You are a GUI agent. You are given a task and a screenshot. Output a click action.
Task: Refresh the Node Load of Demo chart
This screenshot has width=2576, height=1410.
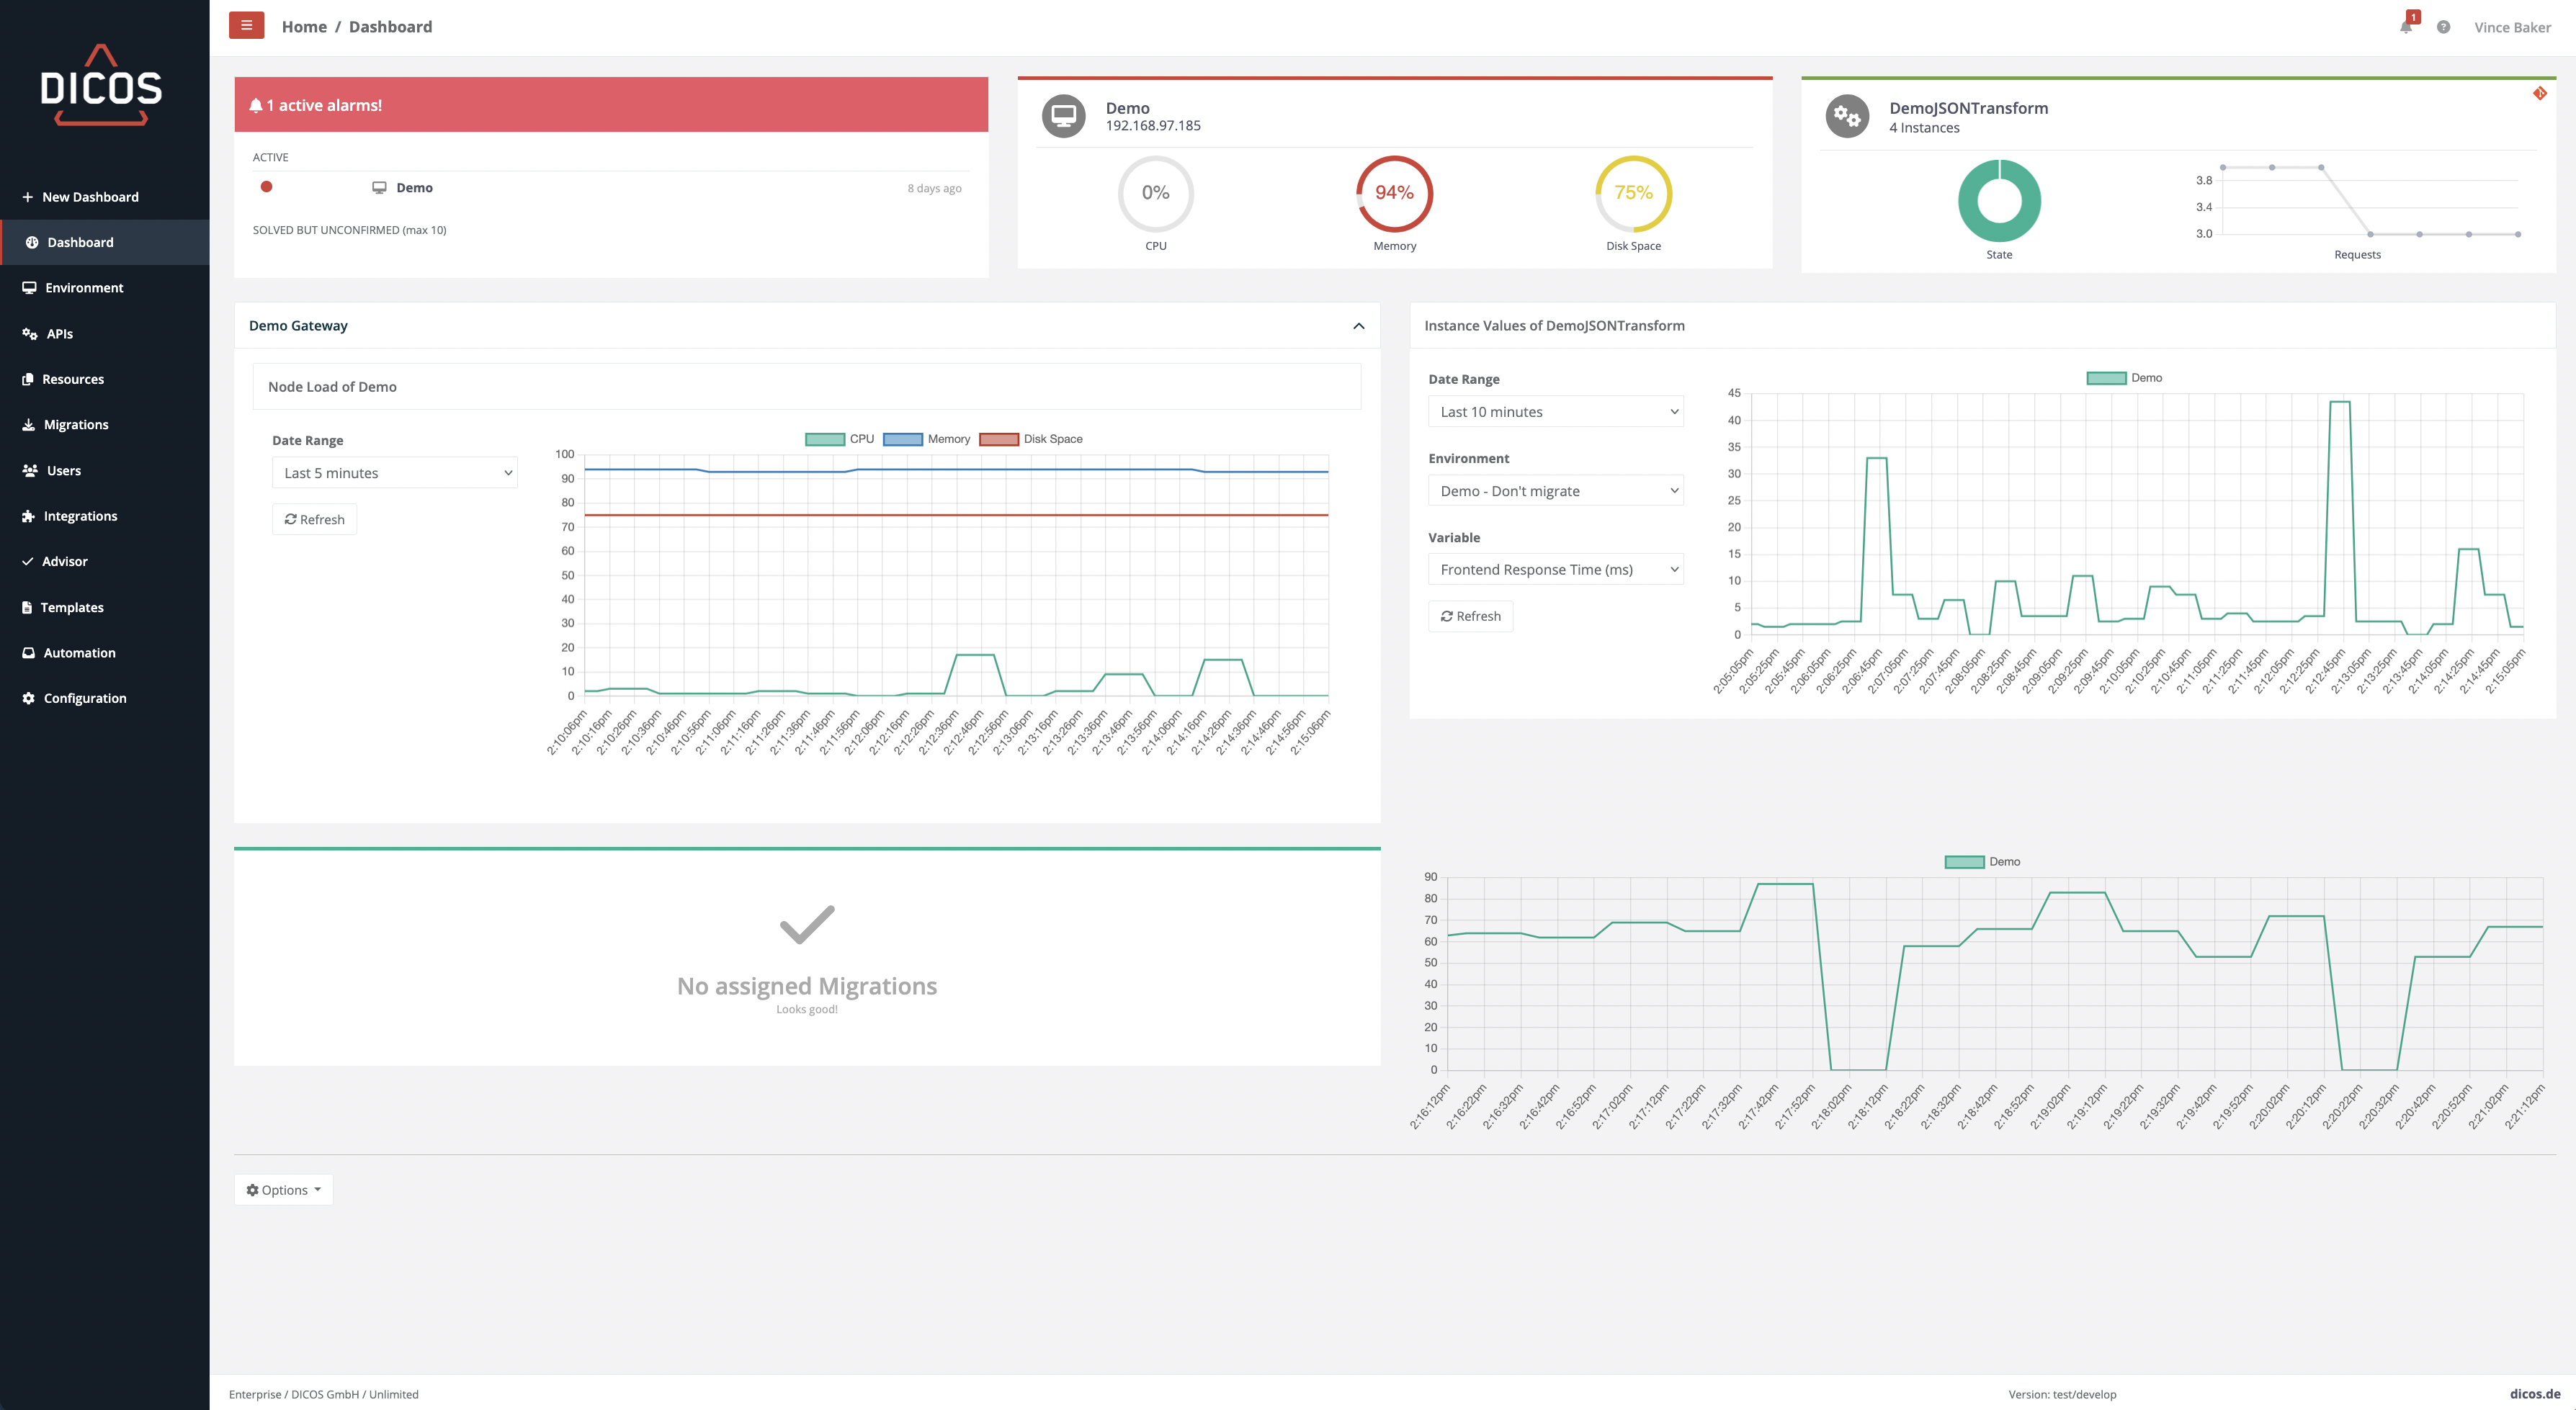point(314,519)
